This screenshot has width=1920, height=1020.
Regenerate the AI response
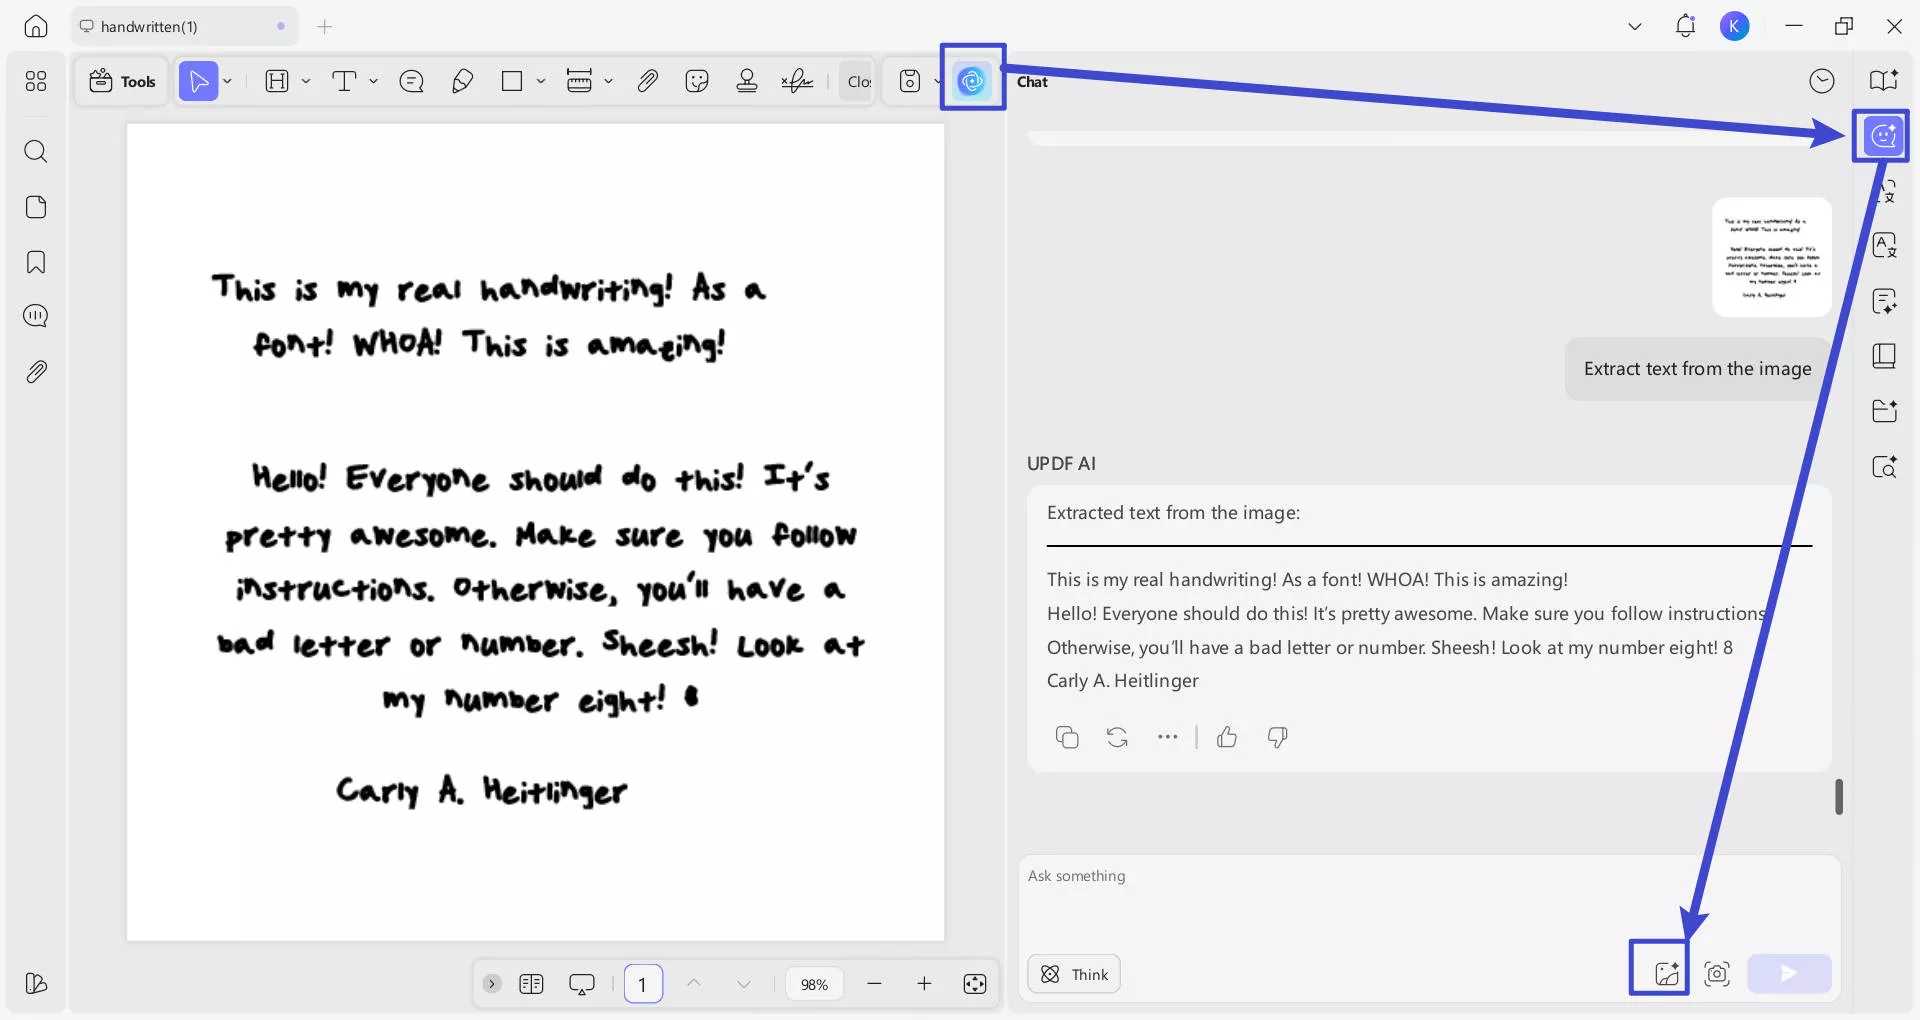(x=1117, y=737)
